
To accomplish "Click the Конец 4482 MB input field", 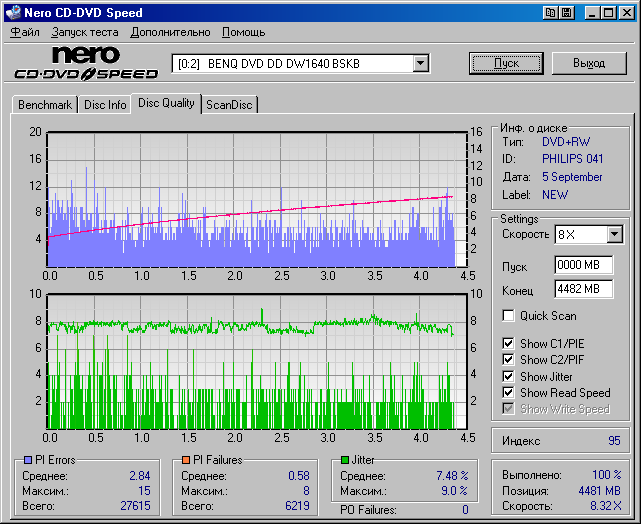I will pyautogui.click(x=583, y=289).
